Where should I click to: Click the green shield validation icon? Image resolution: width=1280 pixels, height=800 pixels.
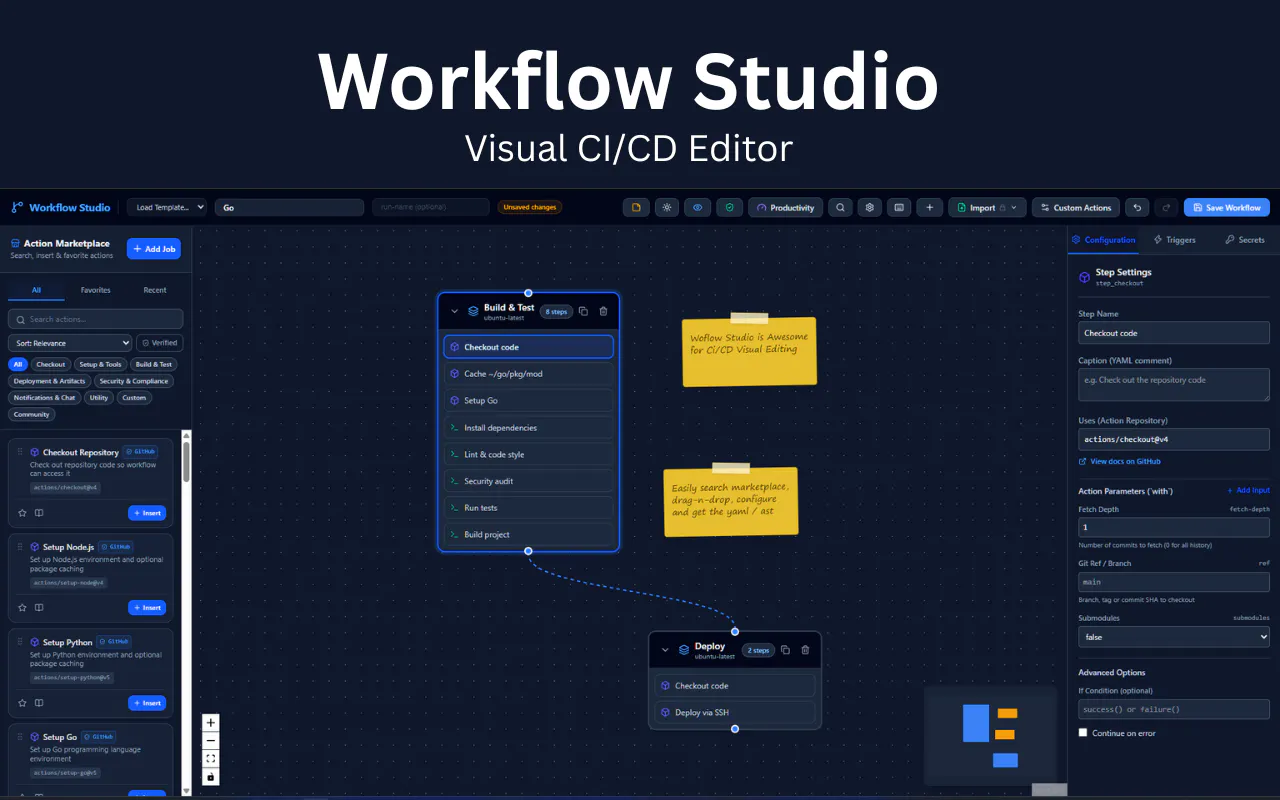pos(730,207)
